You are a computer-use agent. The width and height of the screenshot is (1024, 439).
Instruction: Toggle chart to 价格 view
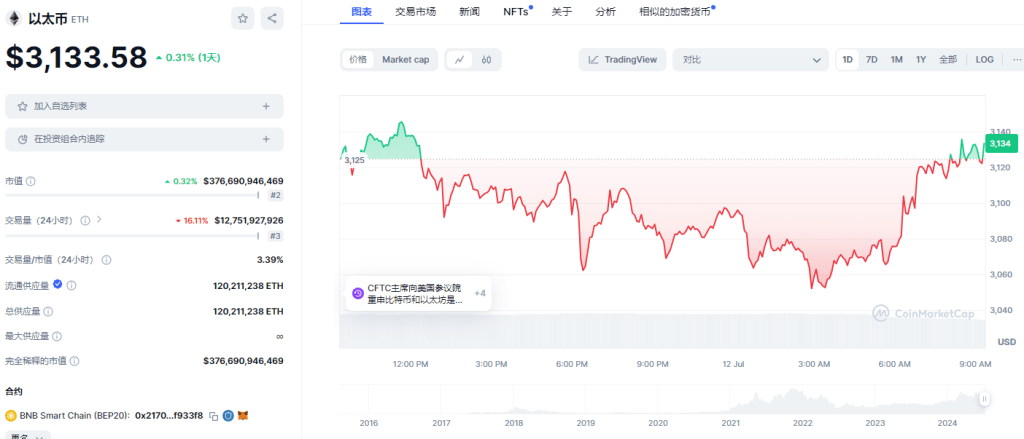click(358, 60)
